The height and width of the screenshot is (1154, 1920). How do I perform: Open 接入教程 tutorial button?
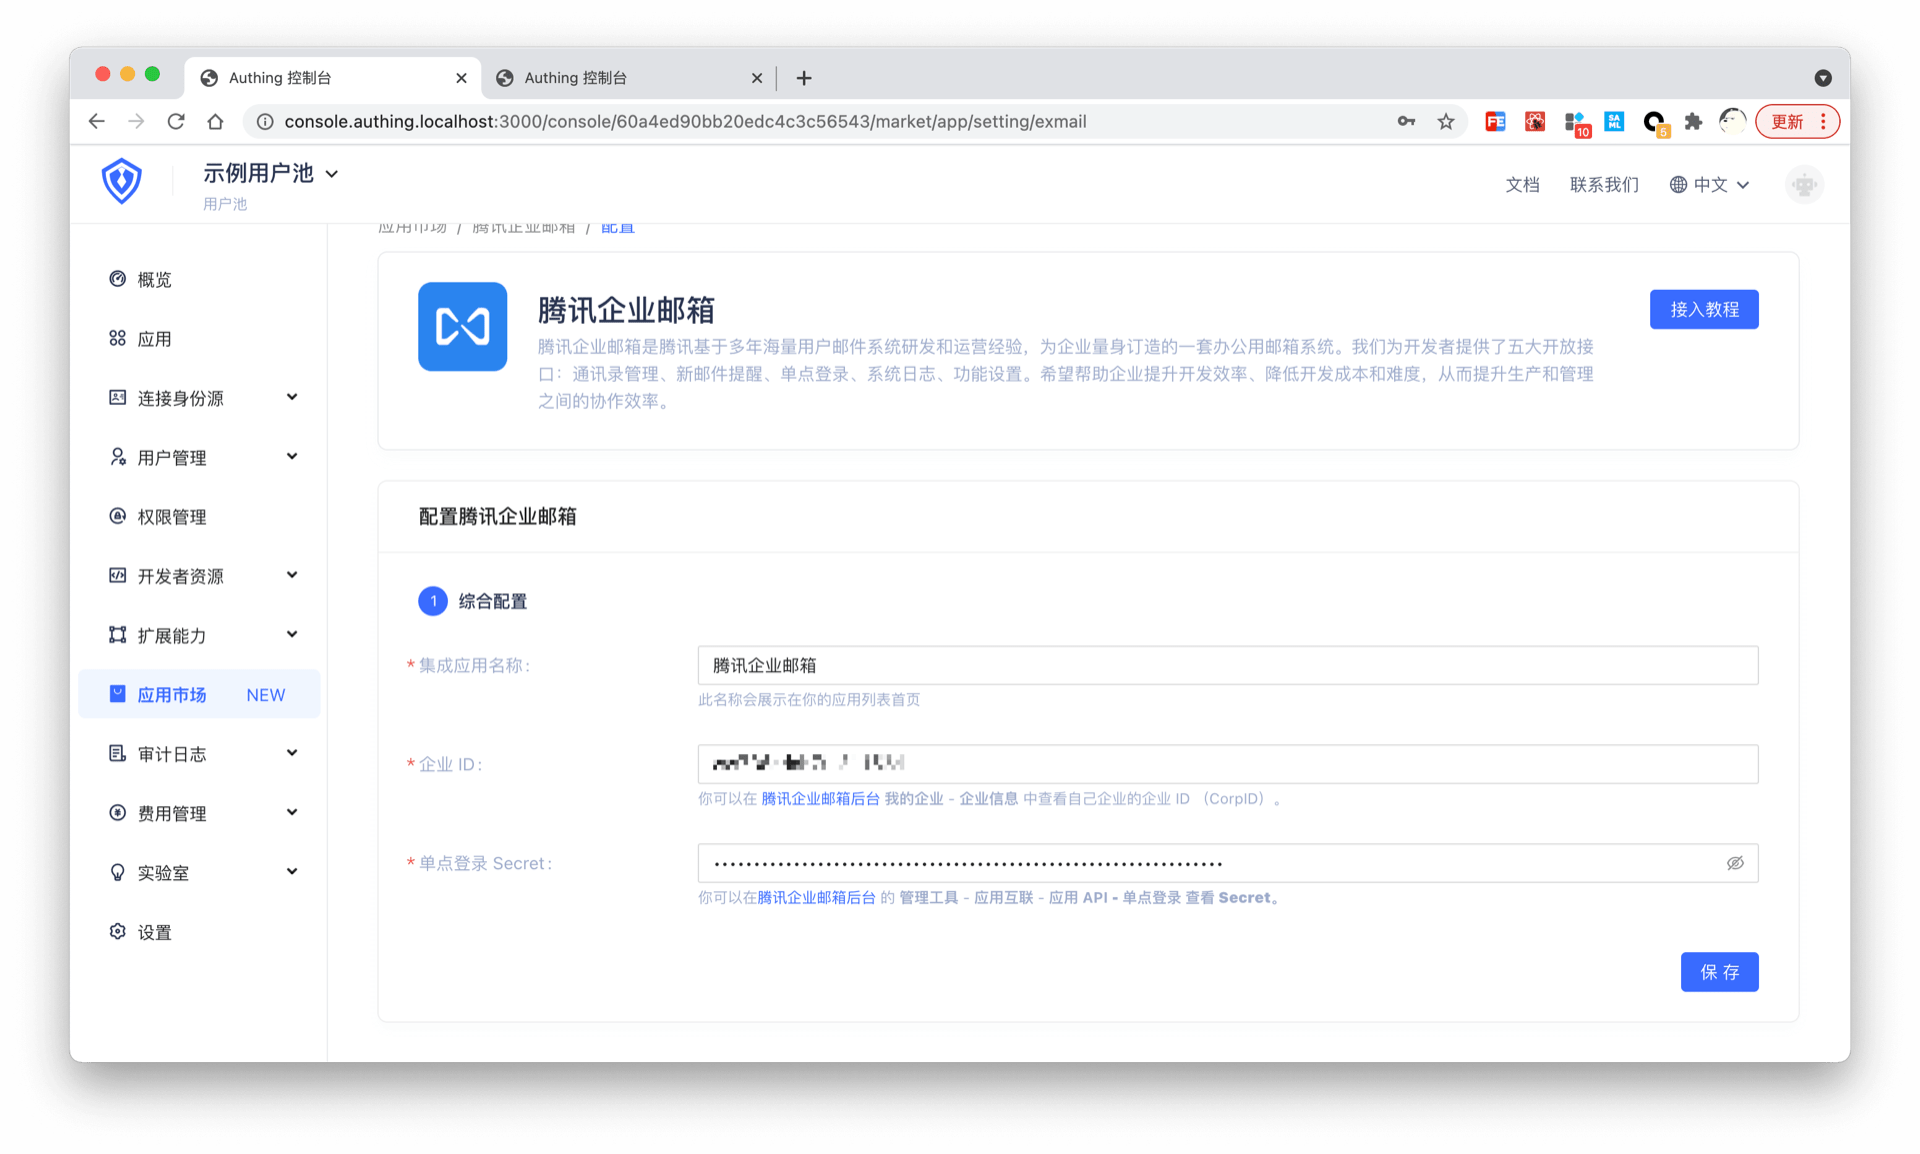(1704, 310)
